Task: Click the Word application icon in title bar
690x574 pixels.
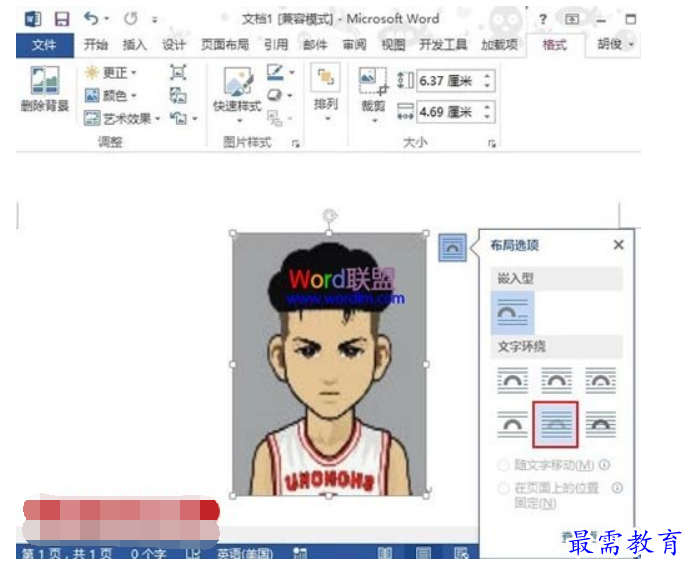Action: 33,19
